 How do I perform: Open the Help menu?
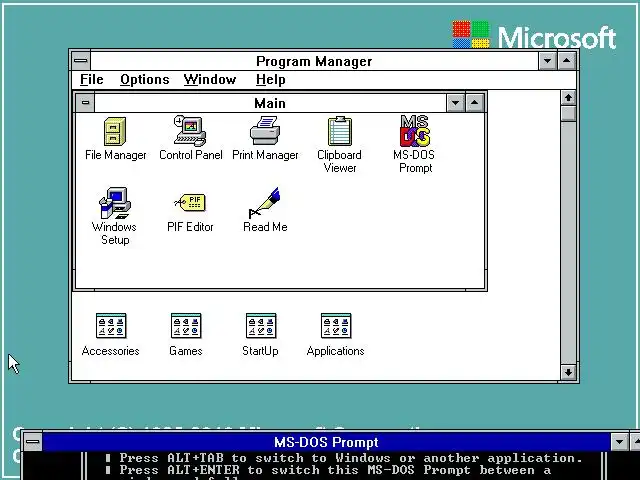click(x=270, y=80)
